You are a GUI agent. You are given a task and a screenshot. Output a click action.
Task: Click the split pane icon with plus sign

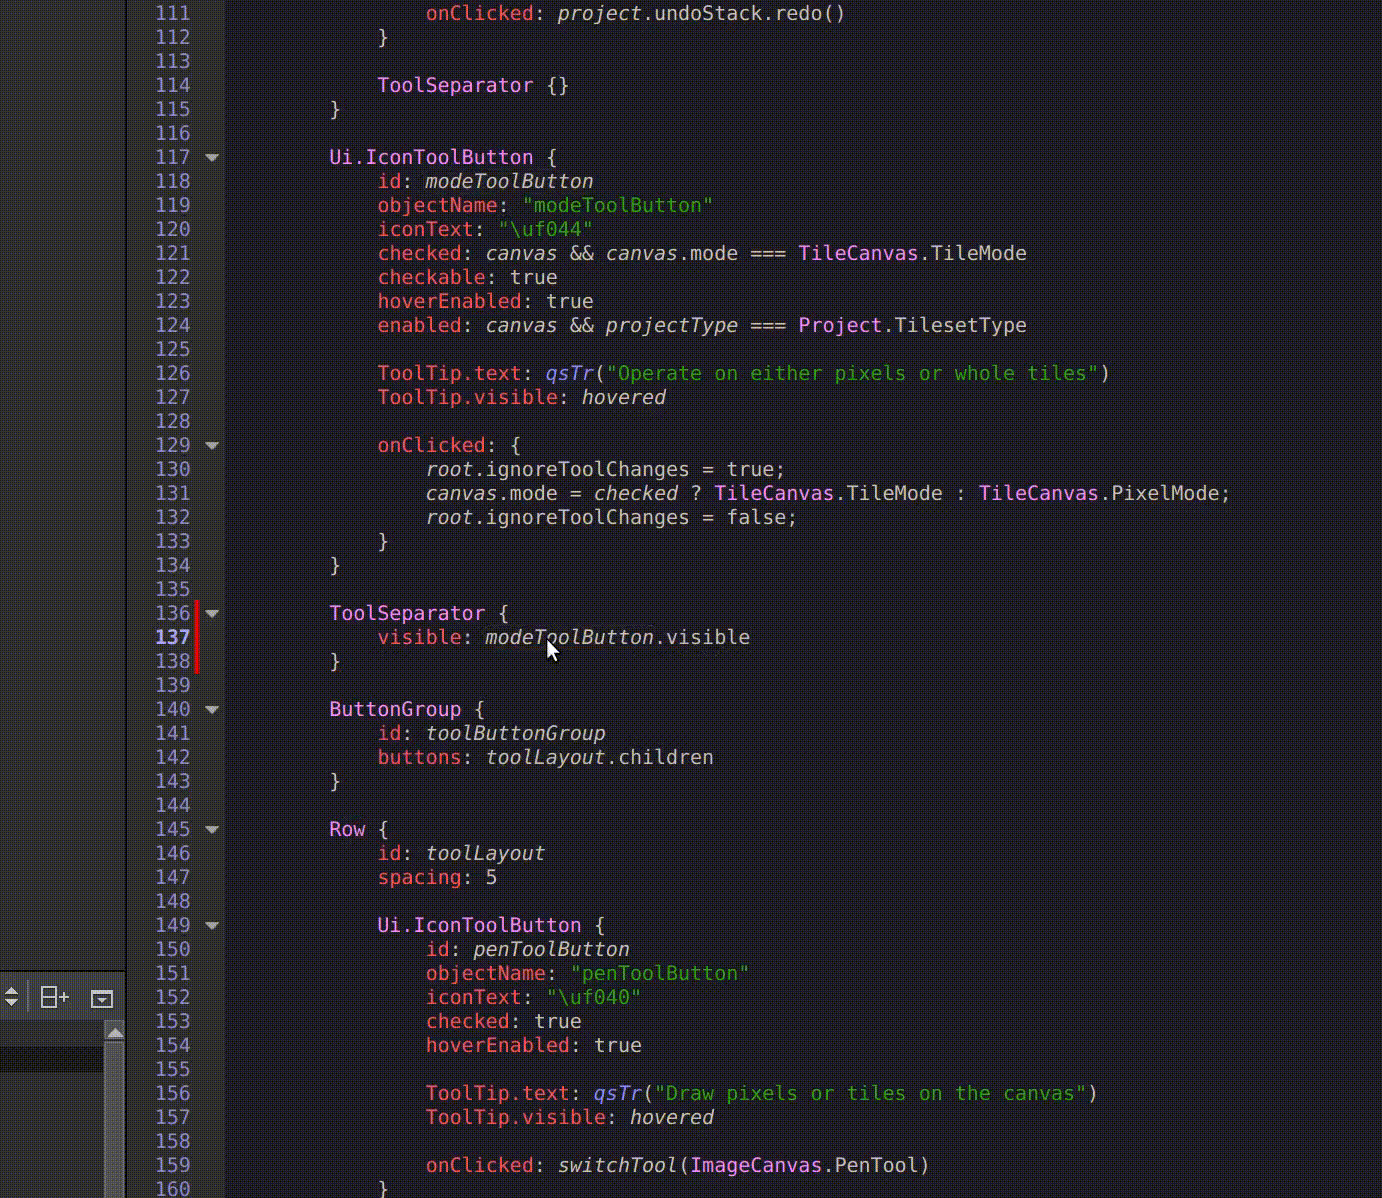(x=54, y=997)
